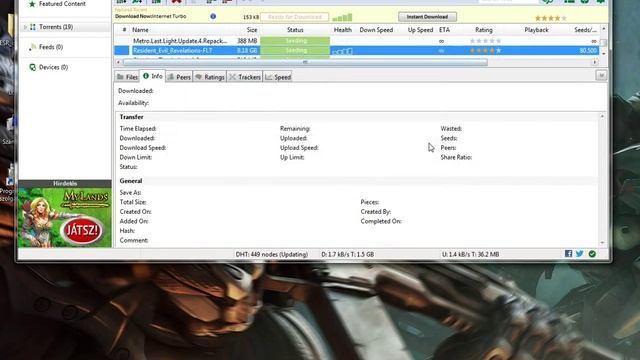
Task: Click the torrent list scroll-up arrow
Action: [x=603, y=29]
